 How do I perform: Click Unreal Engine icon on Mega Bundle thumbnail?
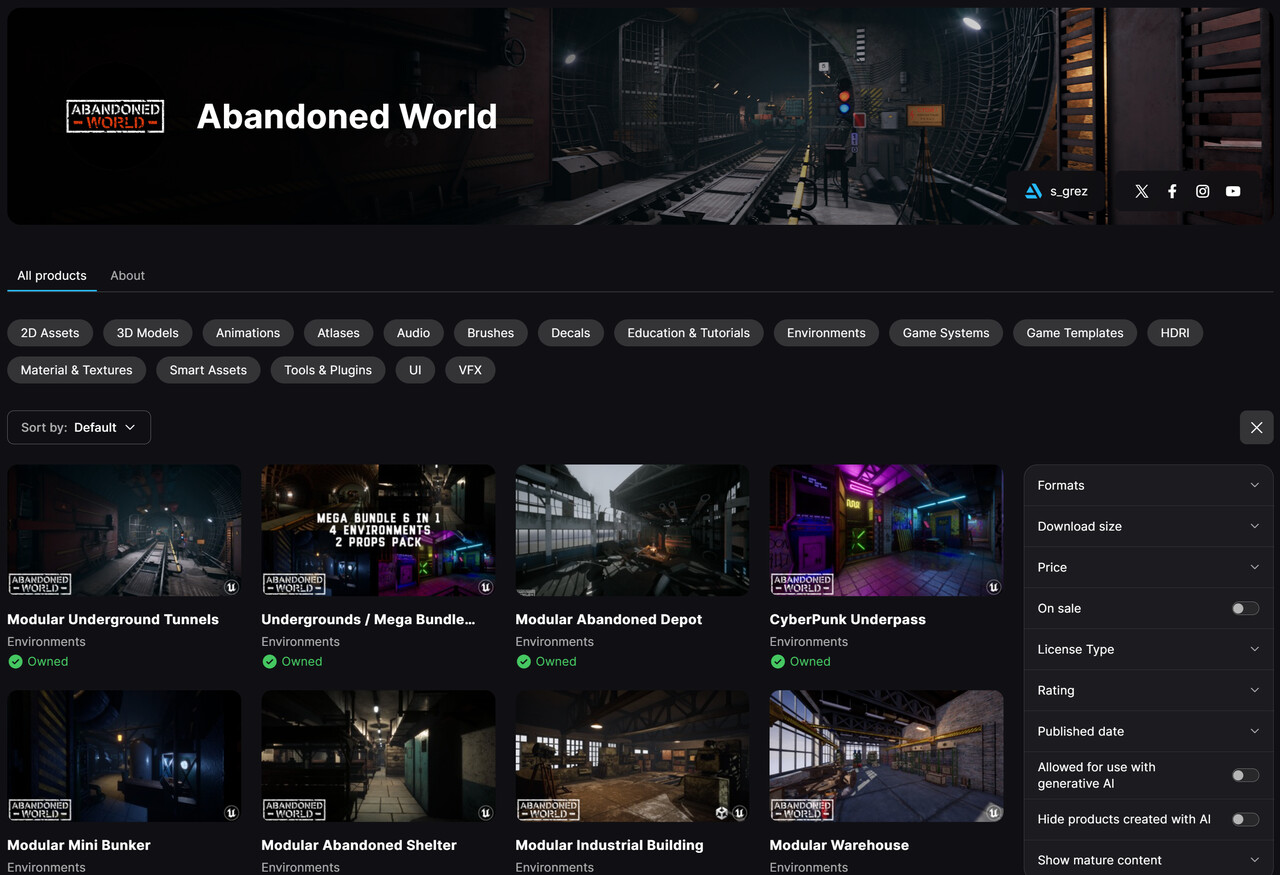[x=485, y=587]
